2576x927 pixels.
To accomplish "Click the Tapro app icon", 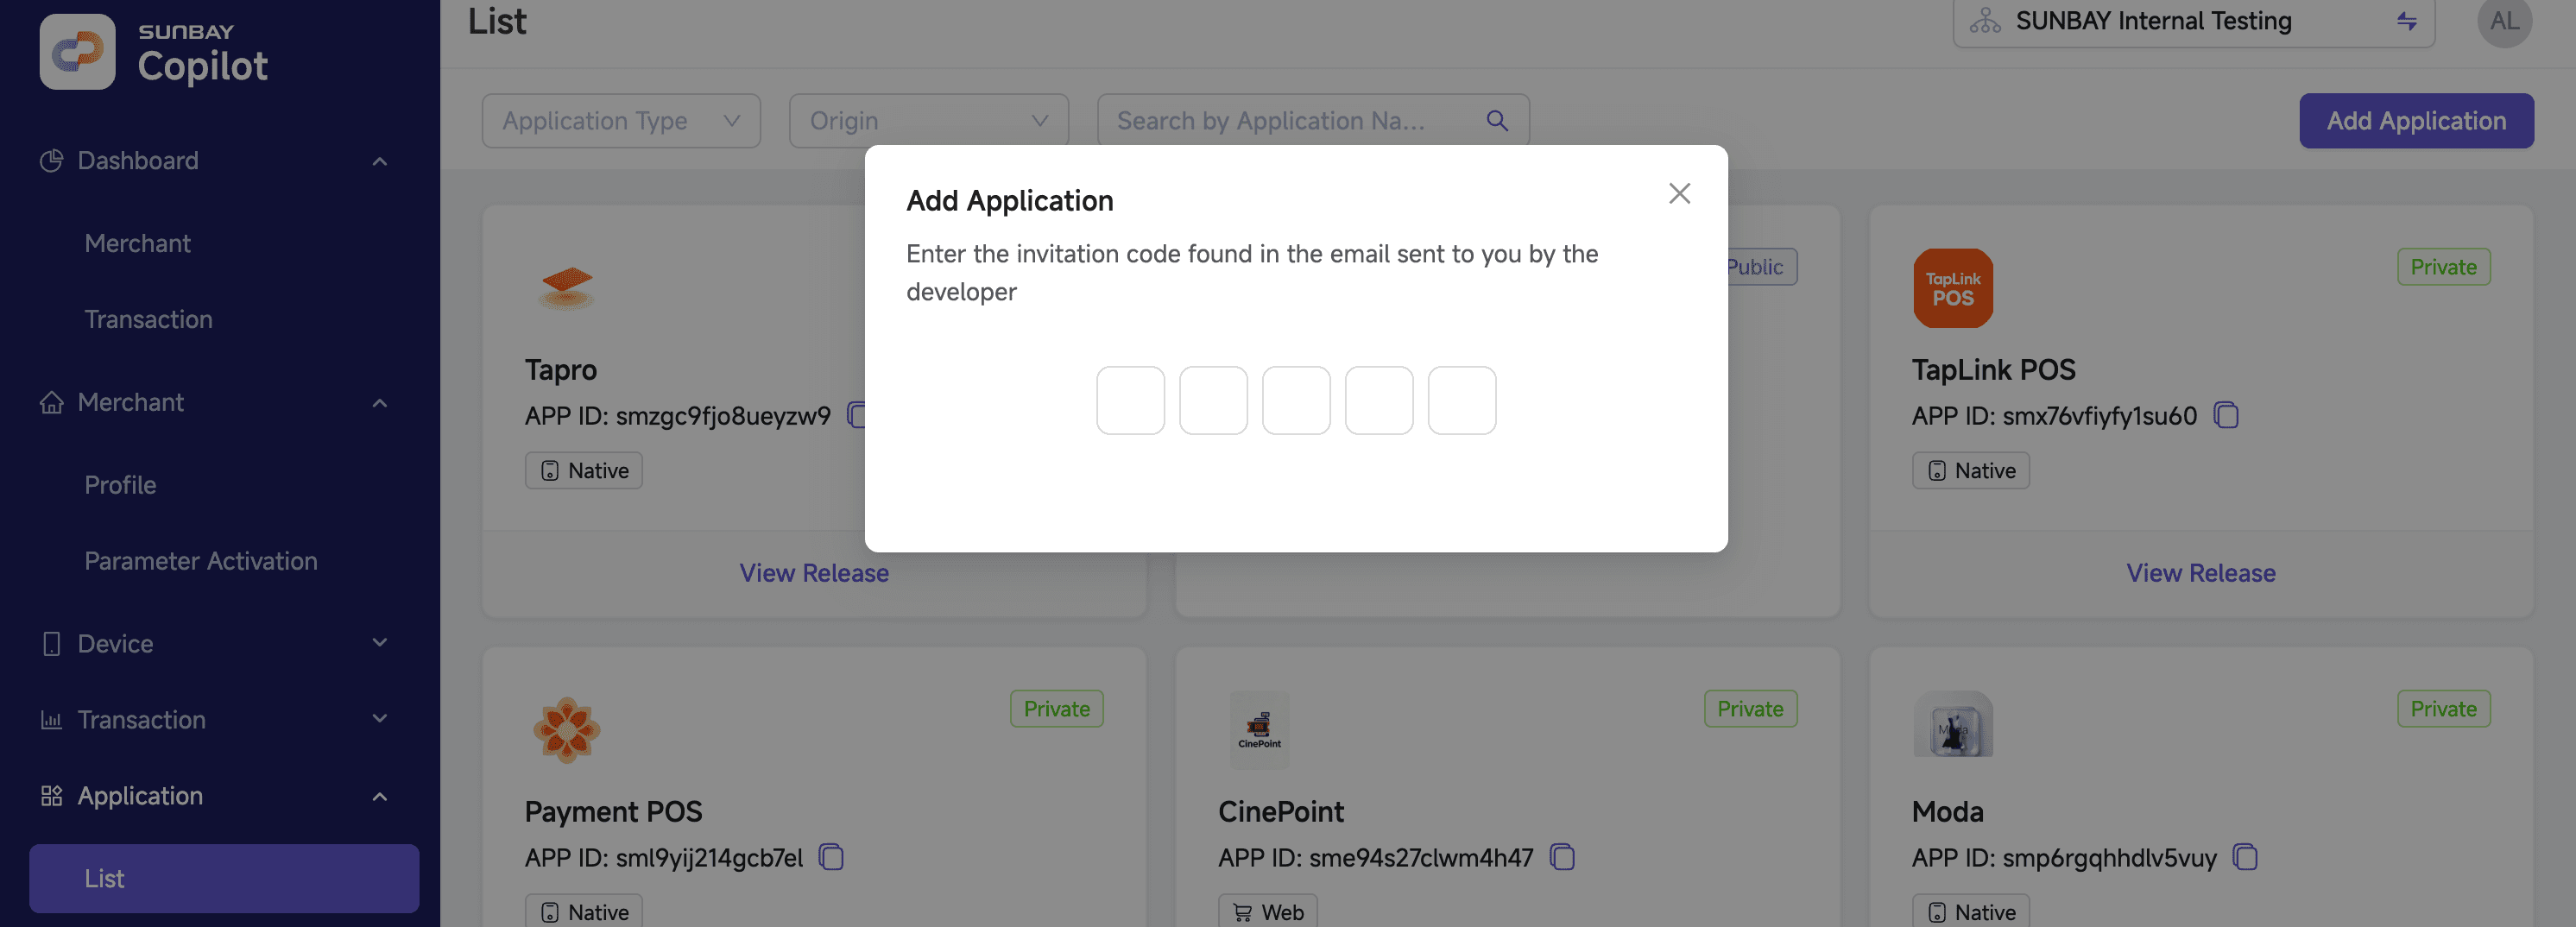I will (566, 288).
